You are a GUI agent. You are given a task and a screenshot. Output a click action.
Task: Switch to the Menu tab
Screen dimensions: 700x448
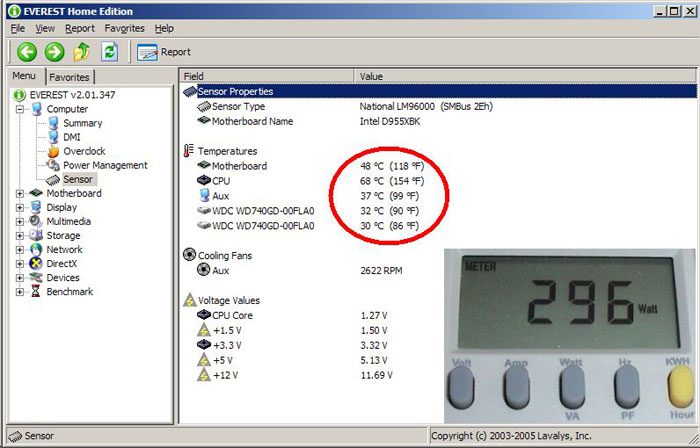(x=24, y=76)
